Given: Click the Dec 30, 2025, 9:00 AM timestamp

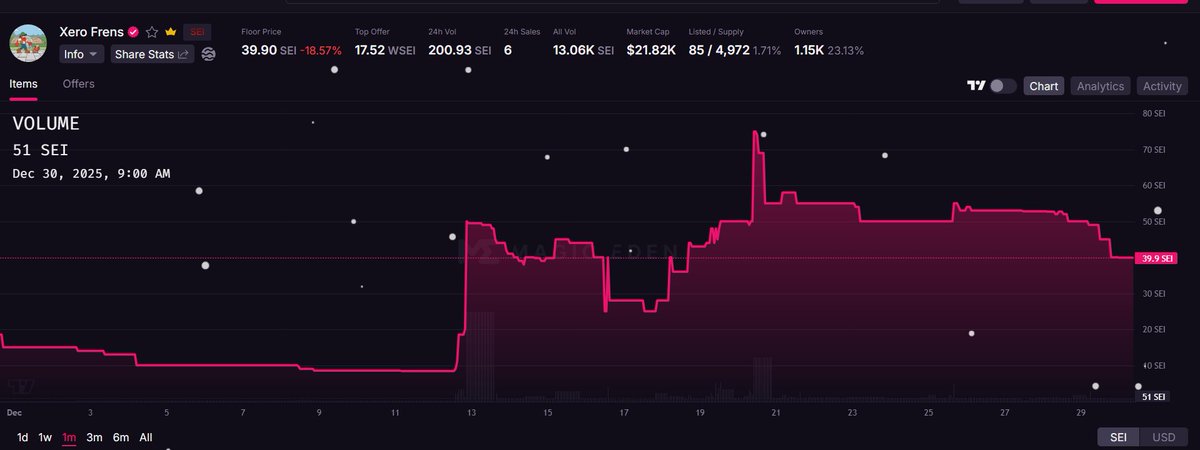Looking at the screenshot, I should click(x=91, y=174).
